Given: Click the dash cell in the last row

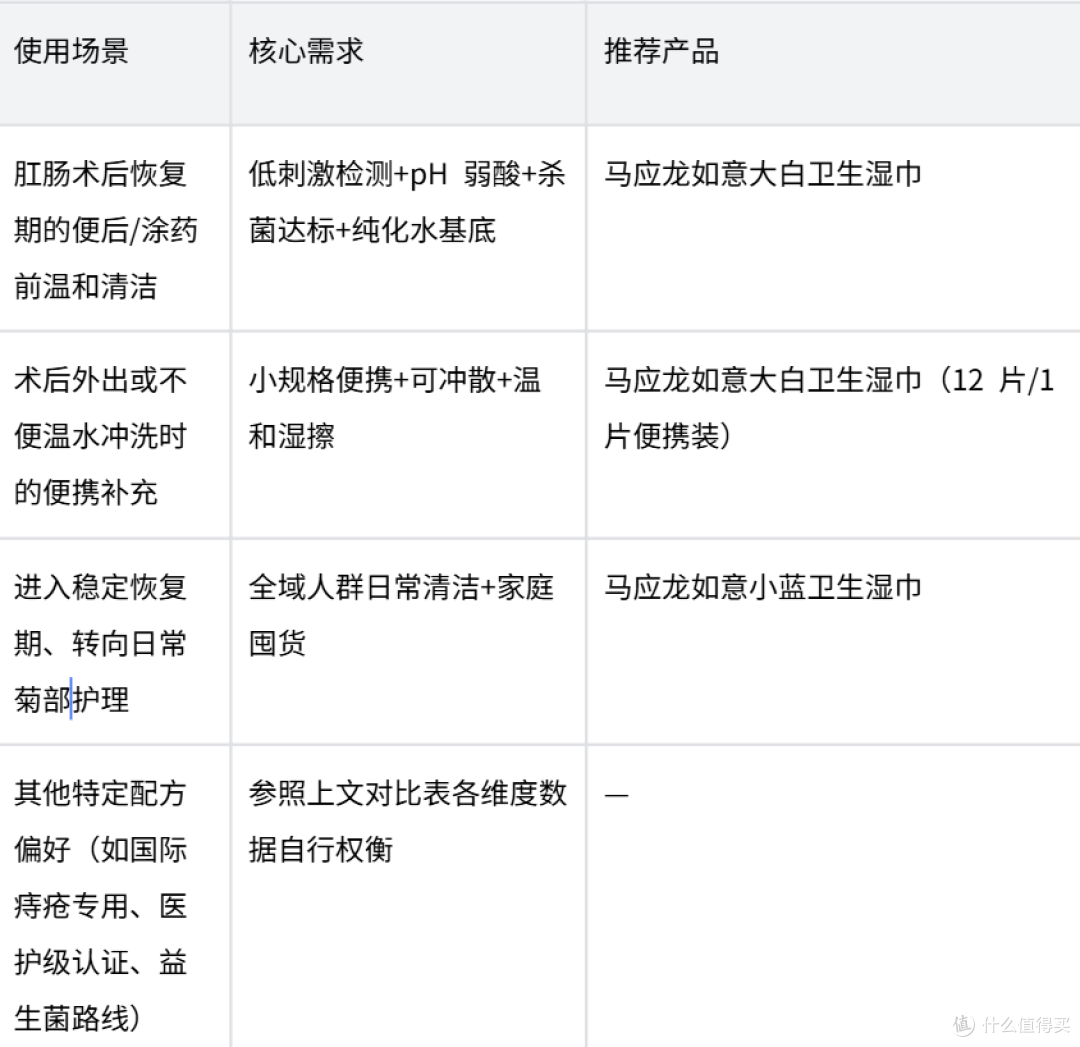Looking at the screenshot, I should point(833,896).
